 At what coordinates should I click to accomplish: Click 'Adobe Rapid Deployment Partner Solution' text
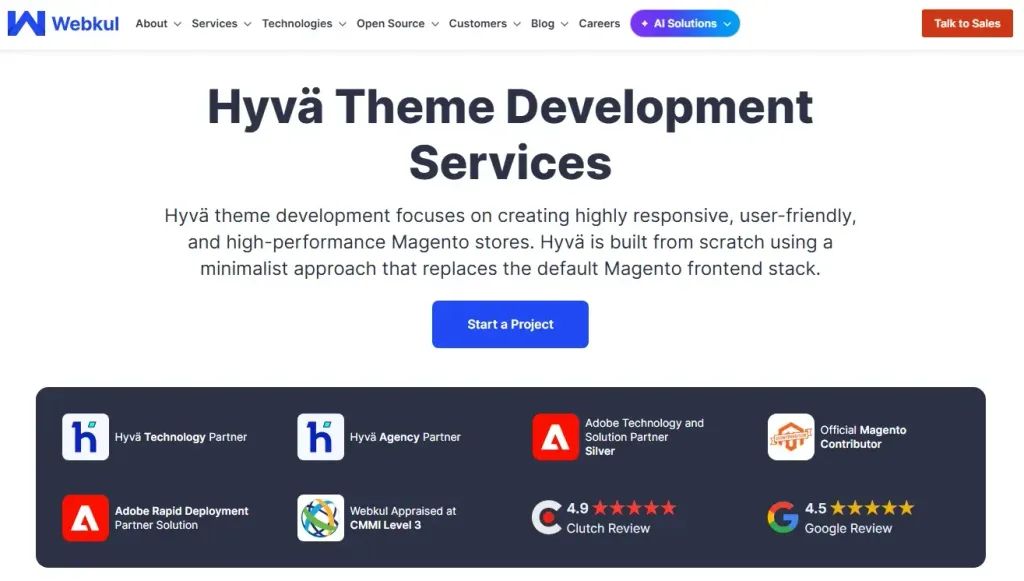(x=182, y=518)
